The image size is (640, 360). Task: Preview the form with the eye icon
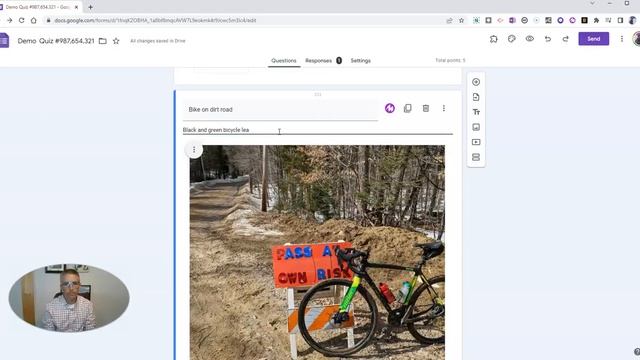click(x=529, y=39)
